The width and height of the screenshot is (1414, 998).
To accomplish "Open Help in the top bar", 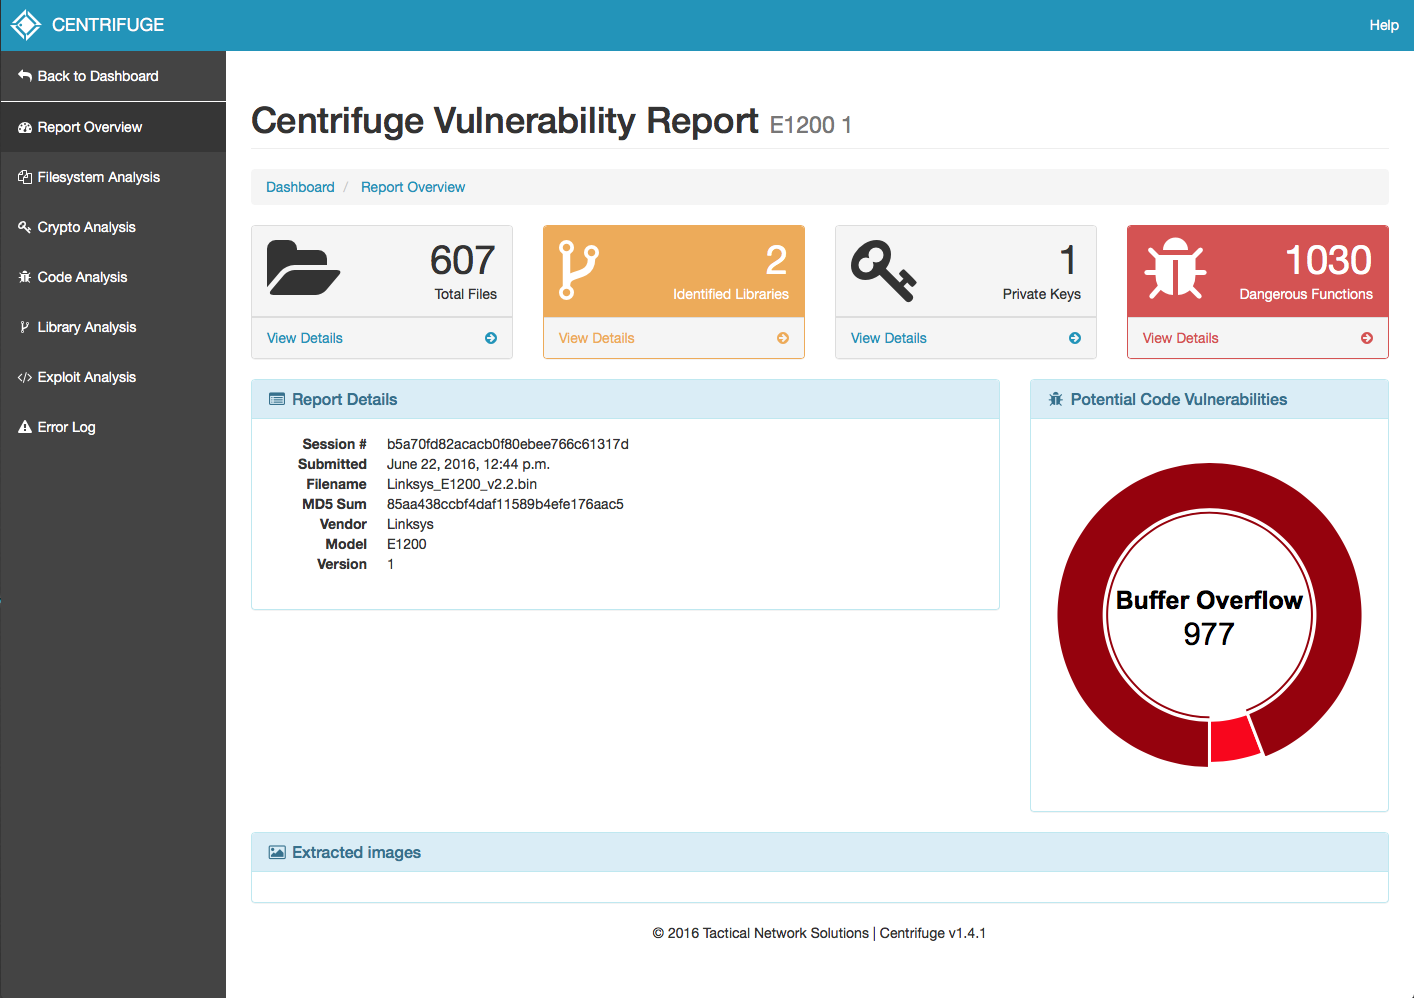I will point(1383,25).
